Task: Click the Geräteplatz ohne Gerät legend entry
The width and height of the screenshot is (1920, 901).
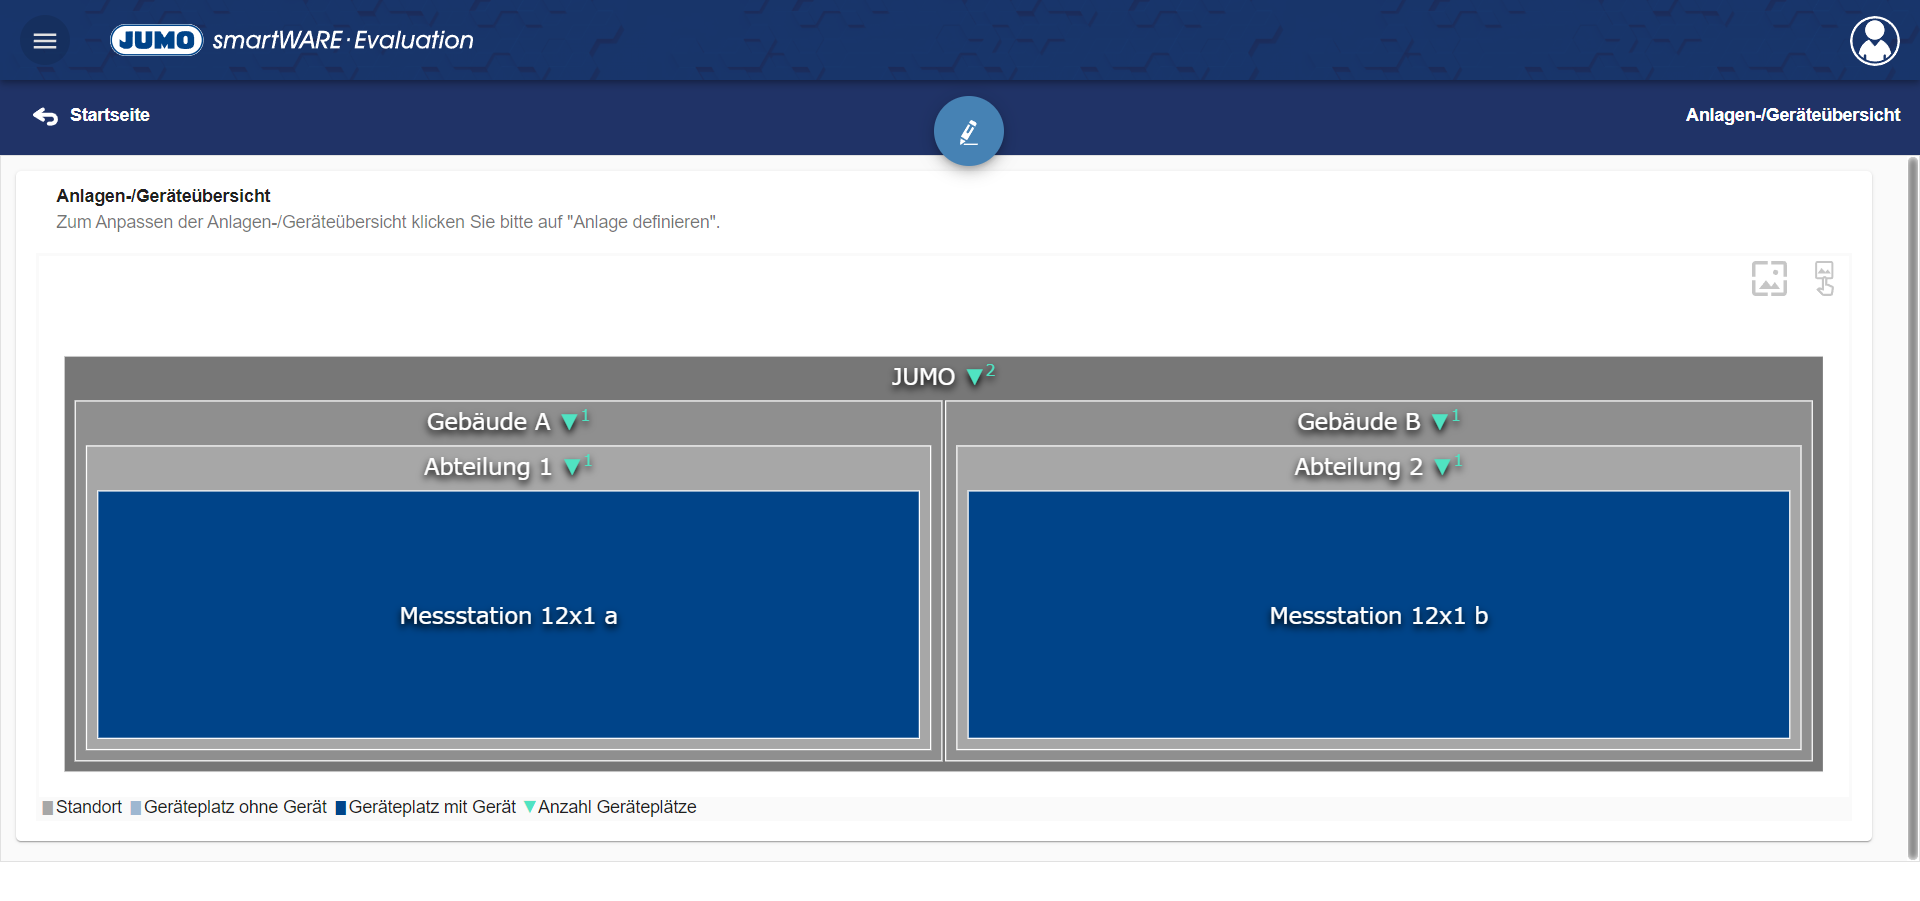Action: coord(229,807)
